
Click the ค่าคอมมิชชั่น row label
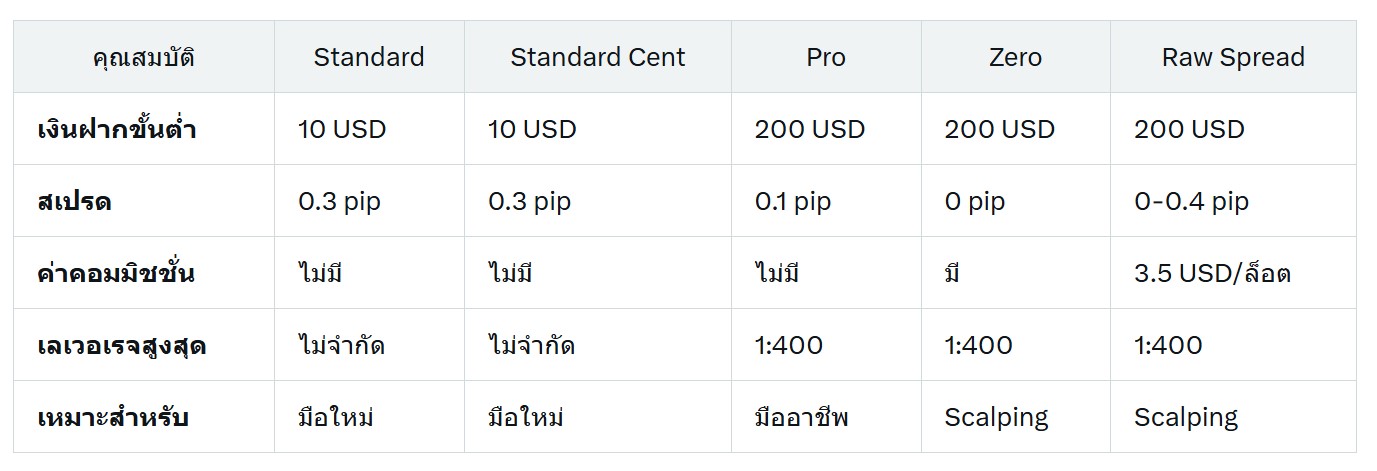click(x=116, y=273)
